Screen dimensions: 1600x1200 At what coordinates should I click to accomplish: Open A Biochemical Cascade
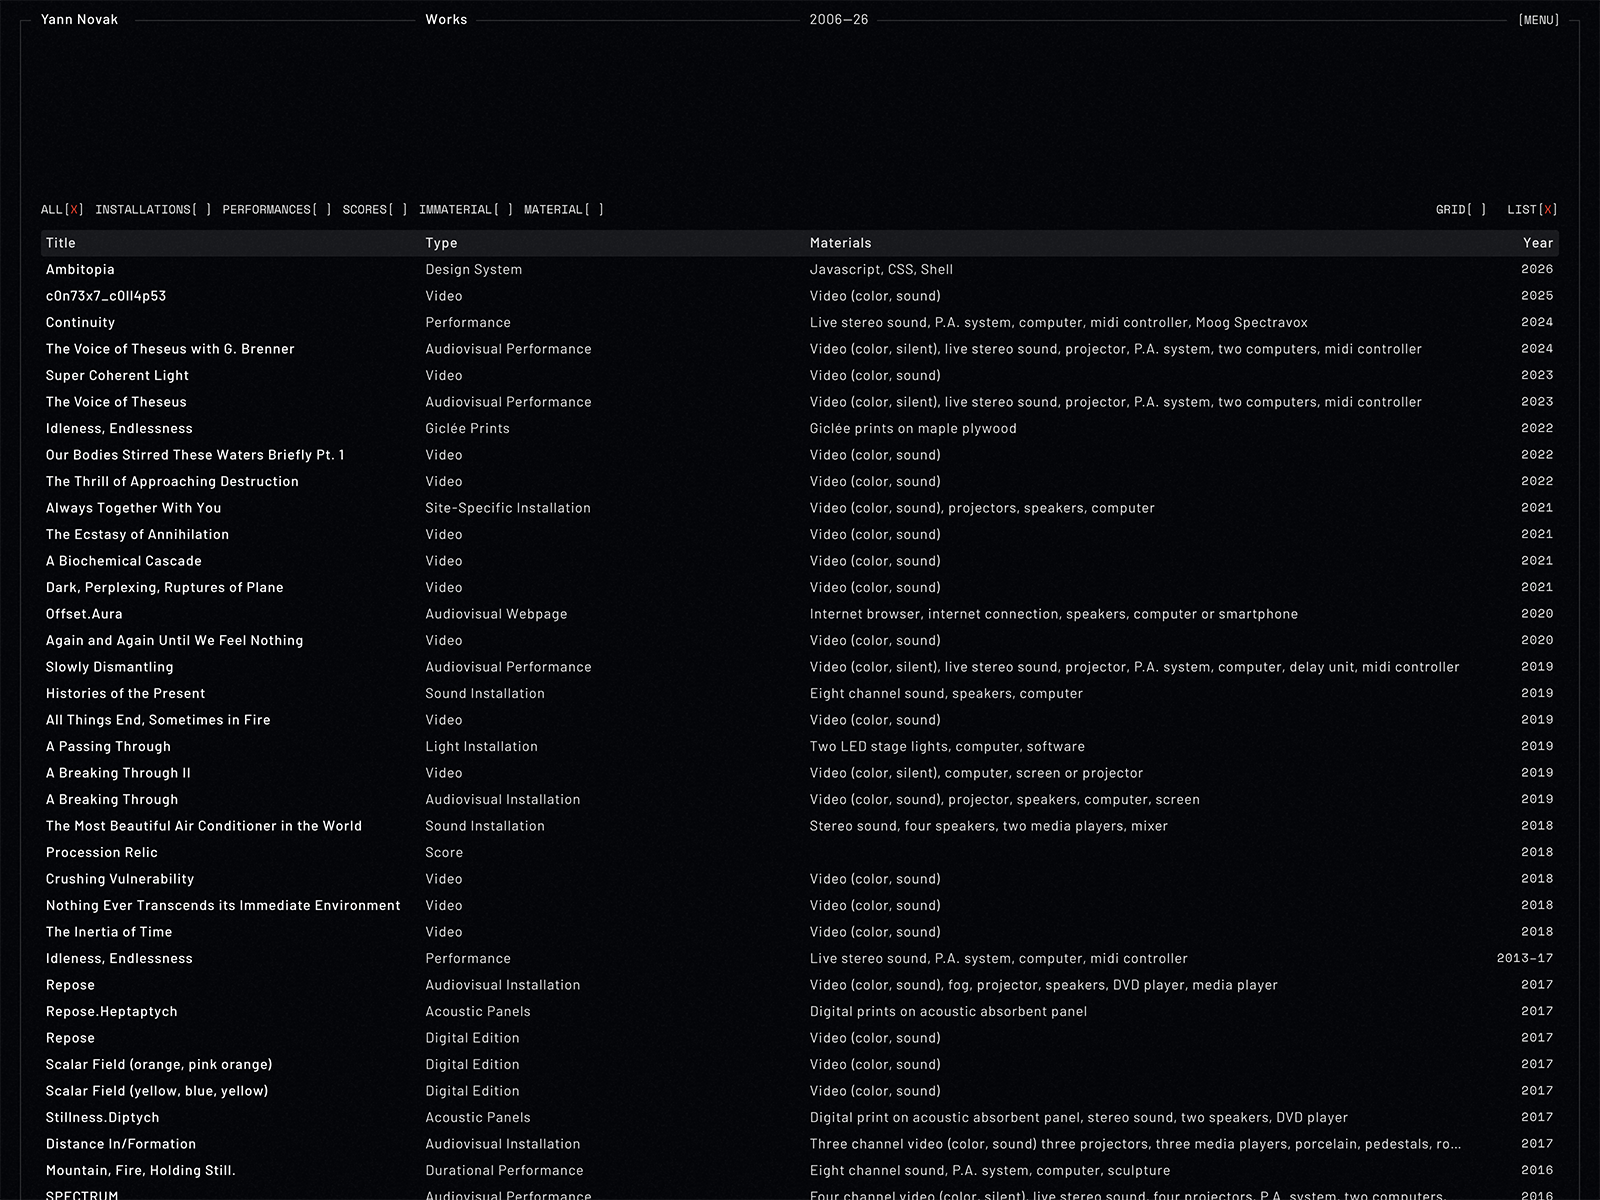point(124,561)
